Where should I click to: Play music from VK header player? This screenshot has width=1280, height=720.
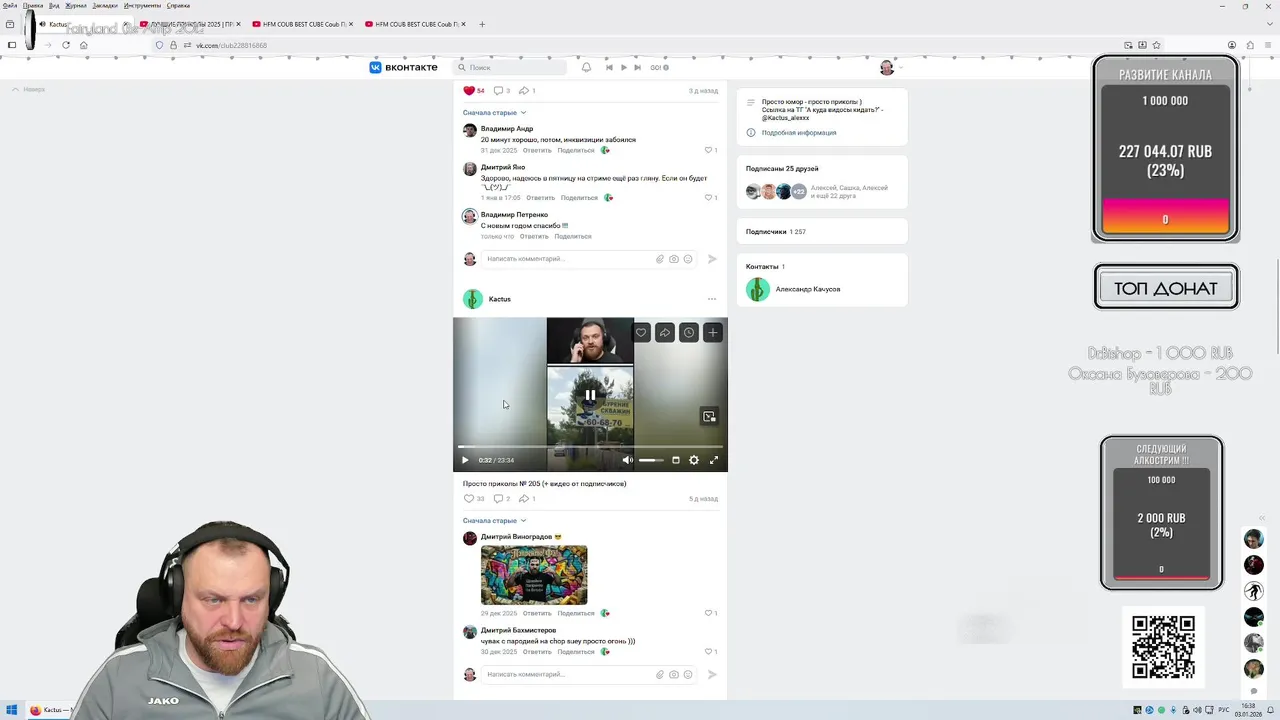click(623, 67)
